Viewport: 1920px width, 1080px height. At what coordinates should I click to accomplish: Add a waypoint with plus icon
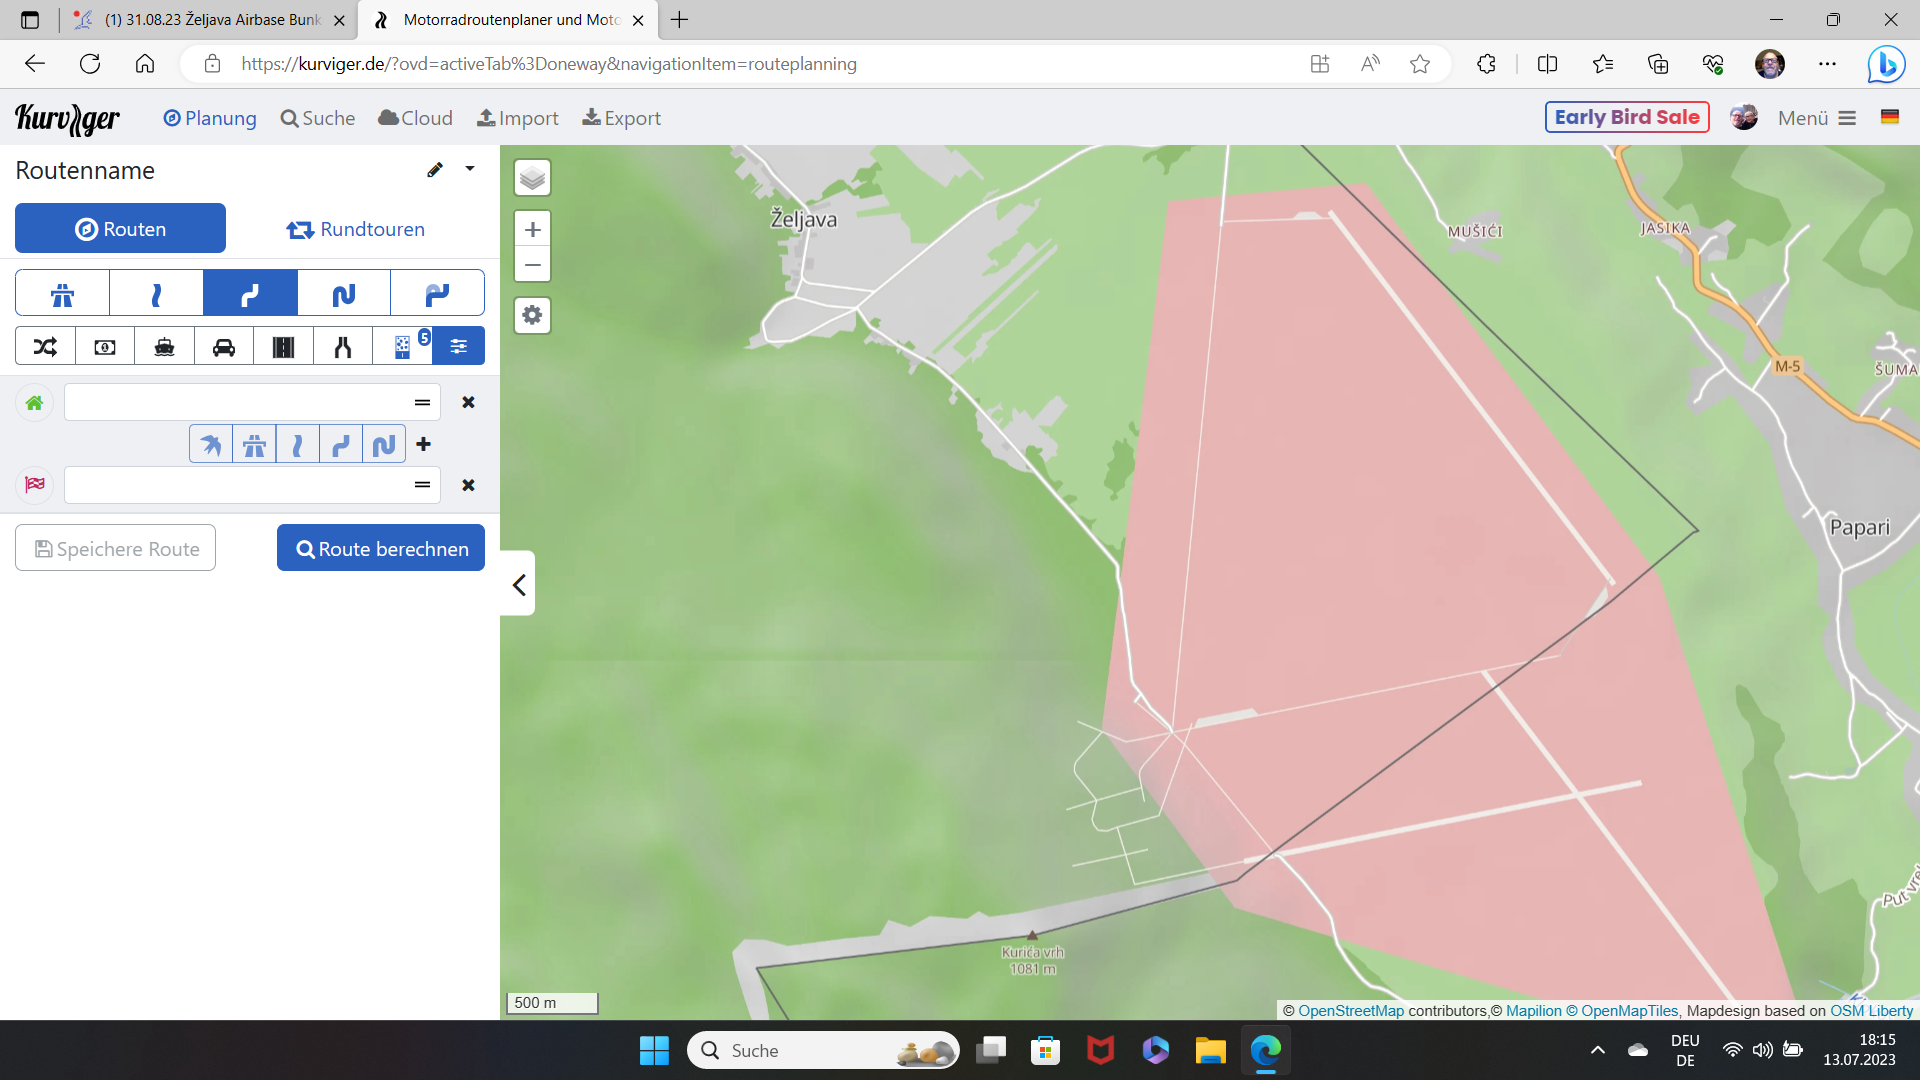(424, 444)
